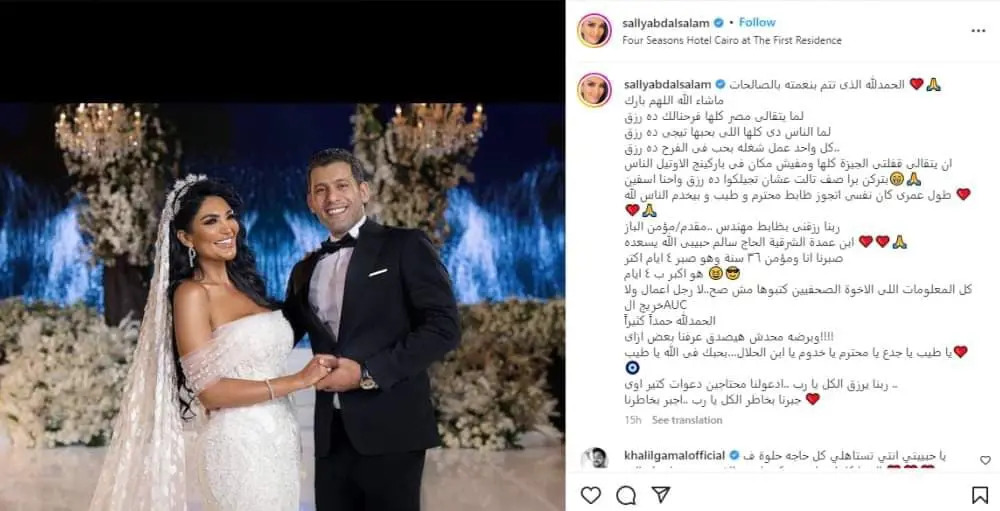Open more options three-dot menu
Viewport: 1000px width, 511px height.
[x=978, y=31]
